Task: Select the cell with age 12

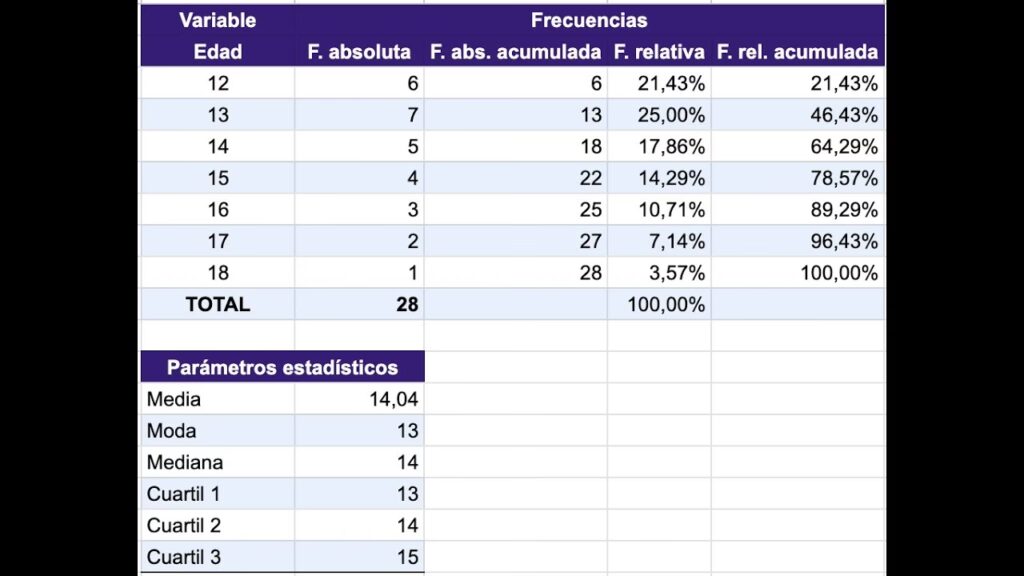Action: click(x=217, y=84)
